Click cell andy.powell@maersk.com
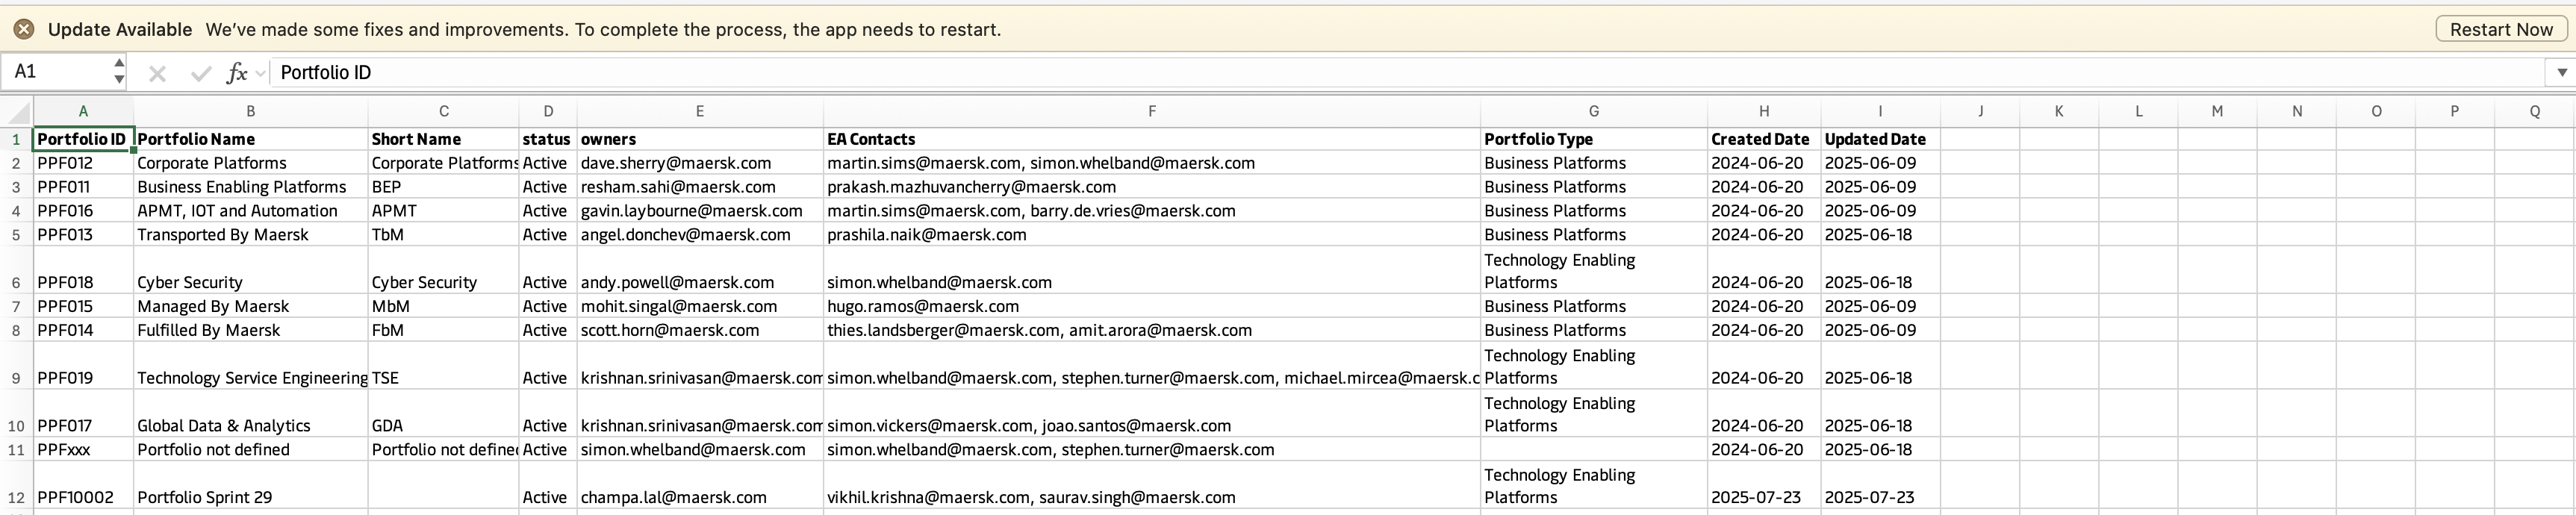The height and width of the screenshot is (515, 2576). [x=699, y=270]
